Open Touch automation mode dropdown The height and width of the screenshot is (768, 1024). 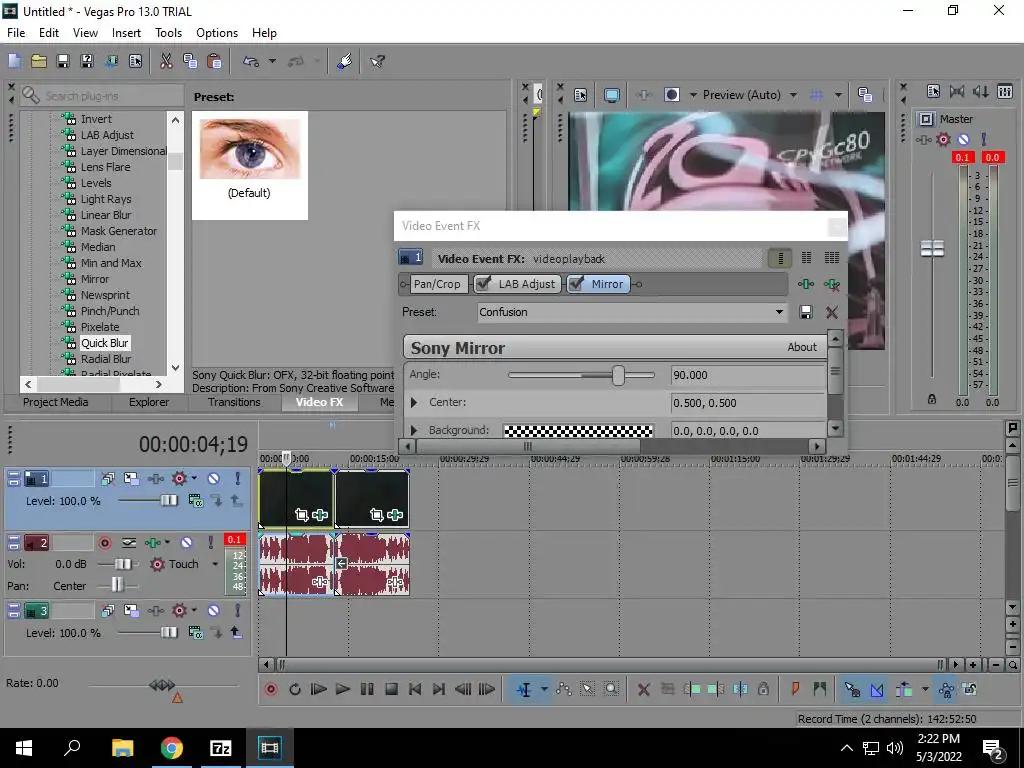215,564
